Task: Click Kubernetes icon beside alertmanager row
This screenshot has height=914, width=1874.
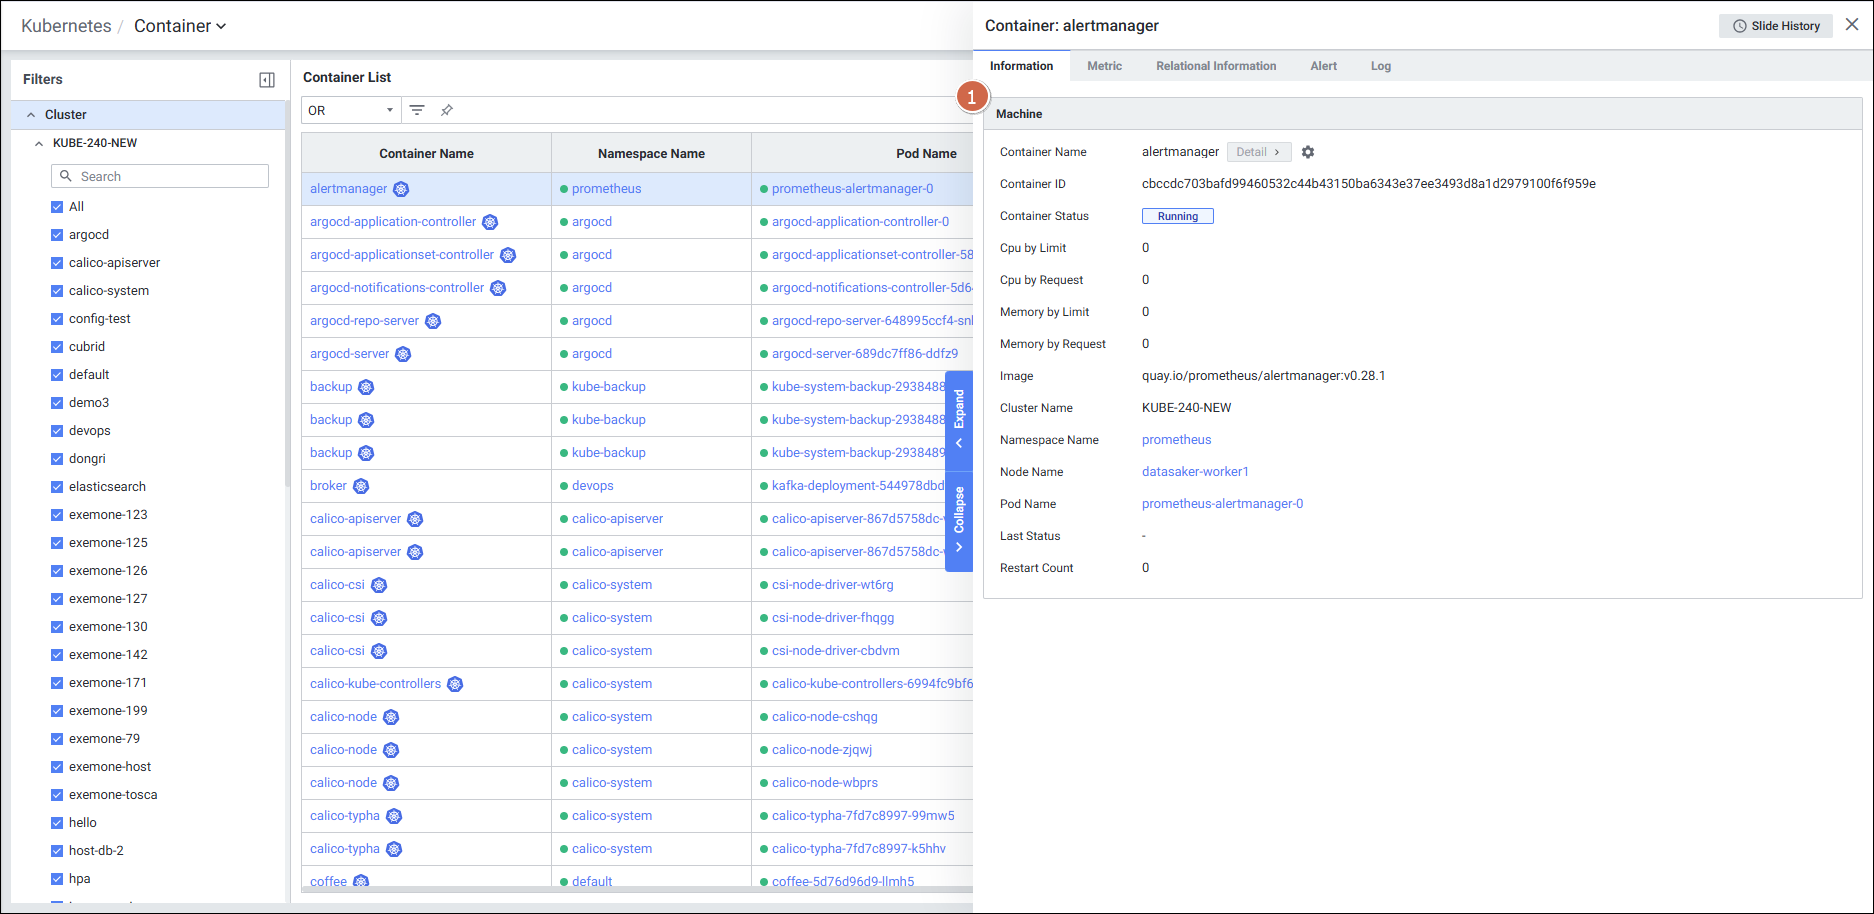Action: (401, 189)
